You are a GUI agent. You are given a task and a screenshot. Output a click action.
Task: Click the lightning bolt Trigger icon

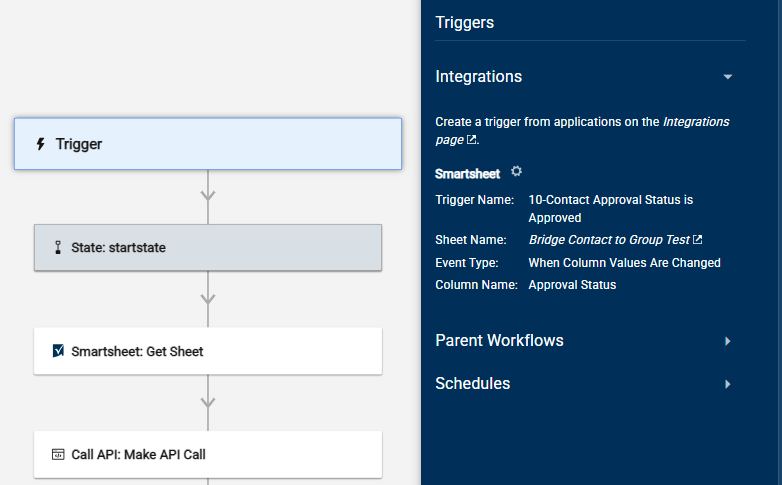coord(40,144)
